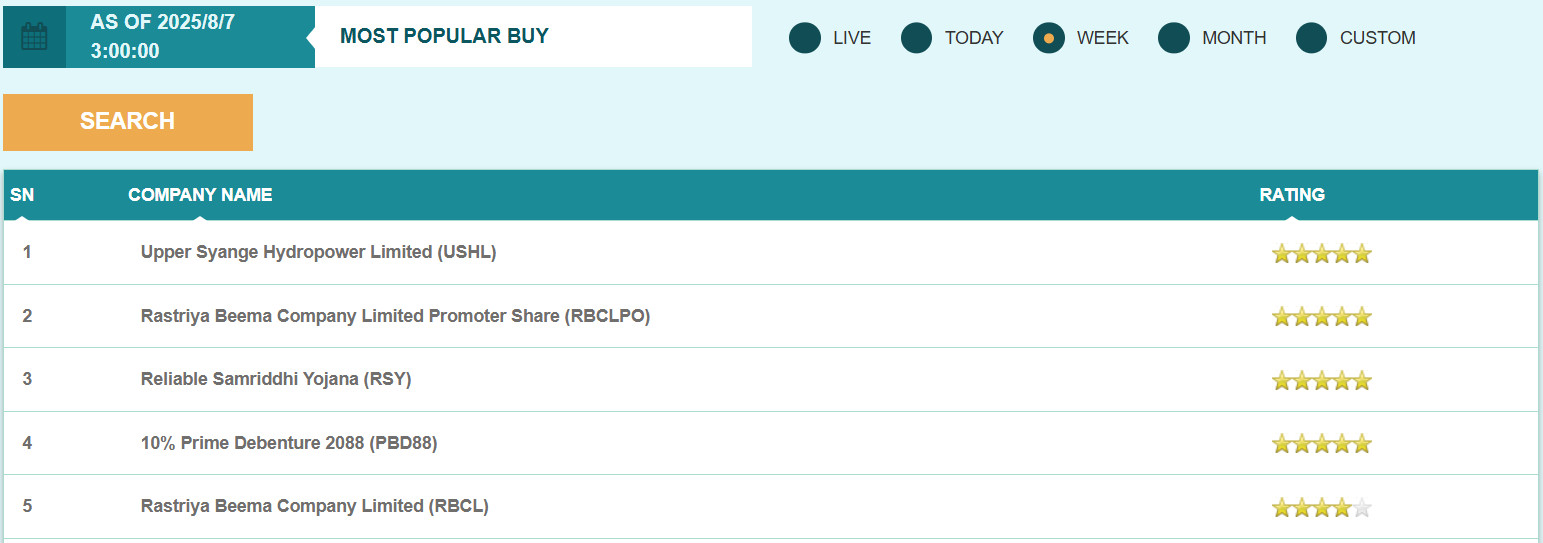Click the star rating for RBCLPO row
This screenshot has width=1543, height=543.
coord(1321,317)
